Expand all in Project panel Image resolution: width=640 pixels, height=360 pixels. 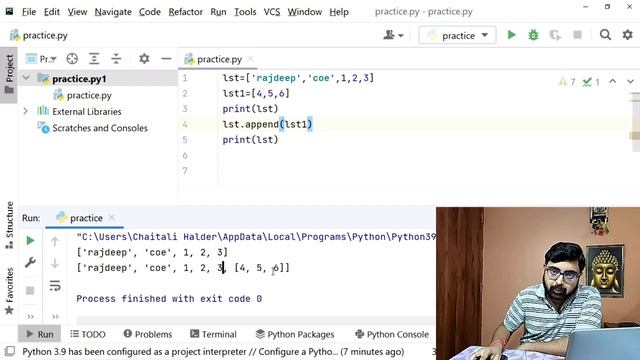(x=94, y=59)
